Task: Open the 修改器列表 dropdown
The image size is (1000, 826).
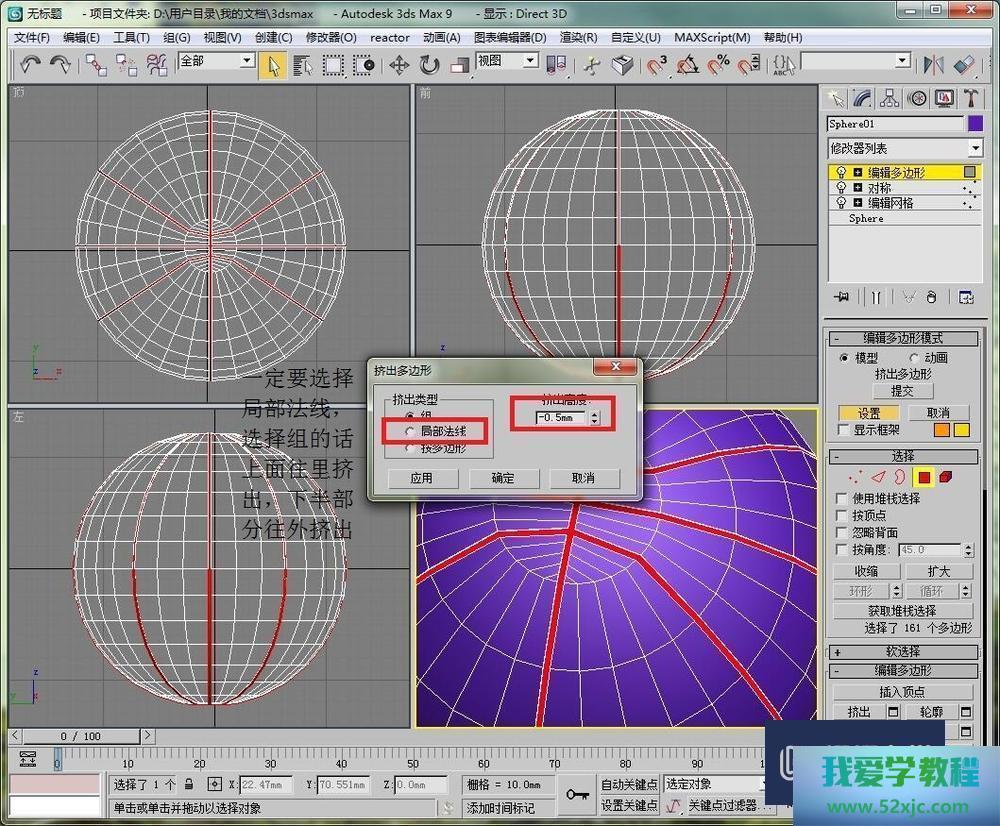Action: (905, 148)
